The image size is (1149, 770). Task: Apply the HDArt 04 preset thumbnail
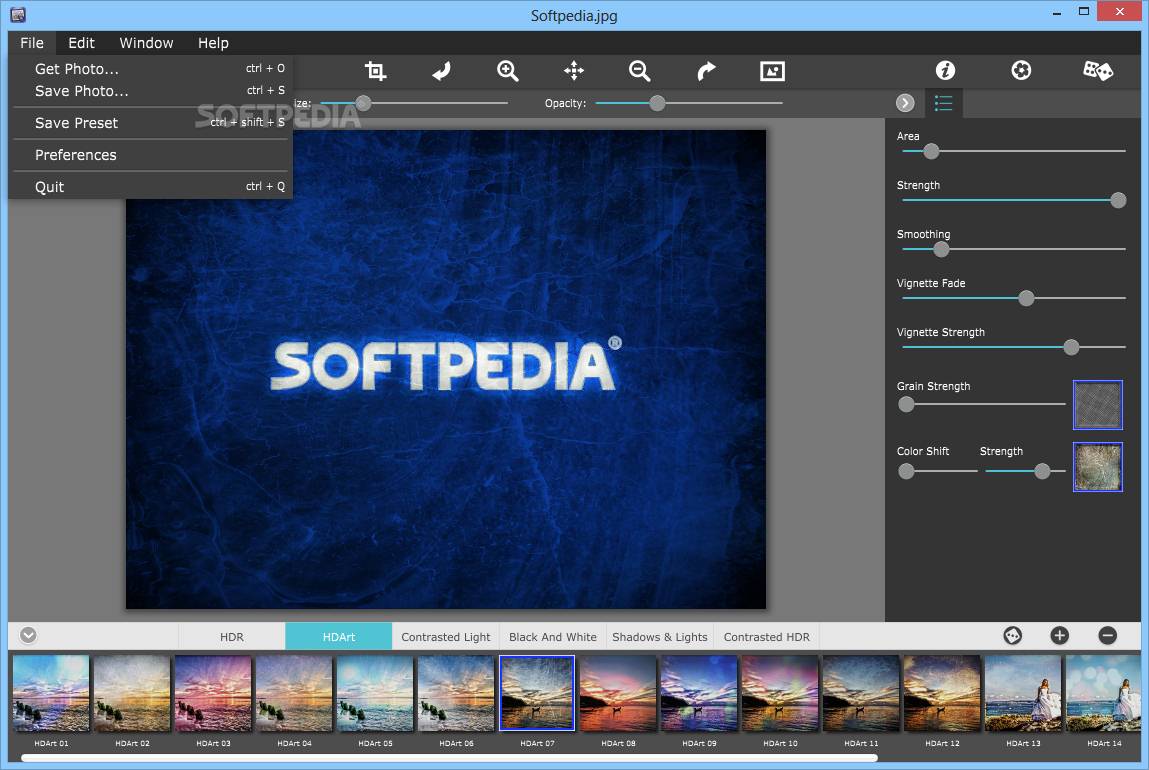pos(294,694)
